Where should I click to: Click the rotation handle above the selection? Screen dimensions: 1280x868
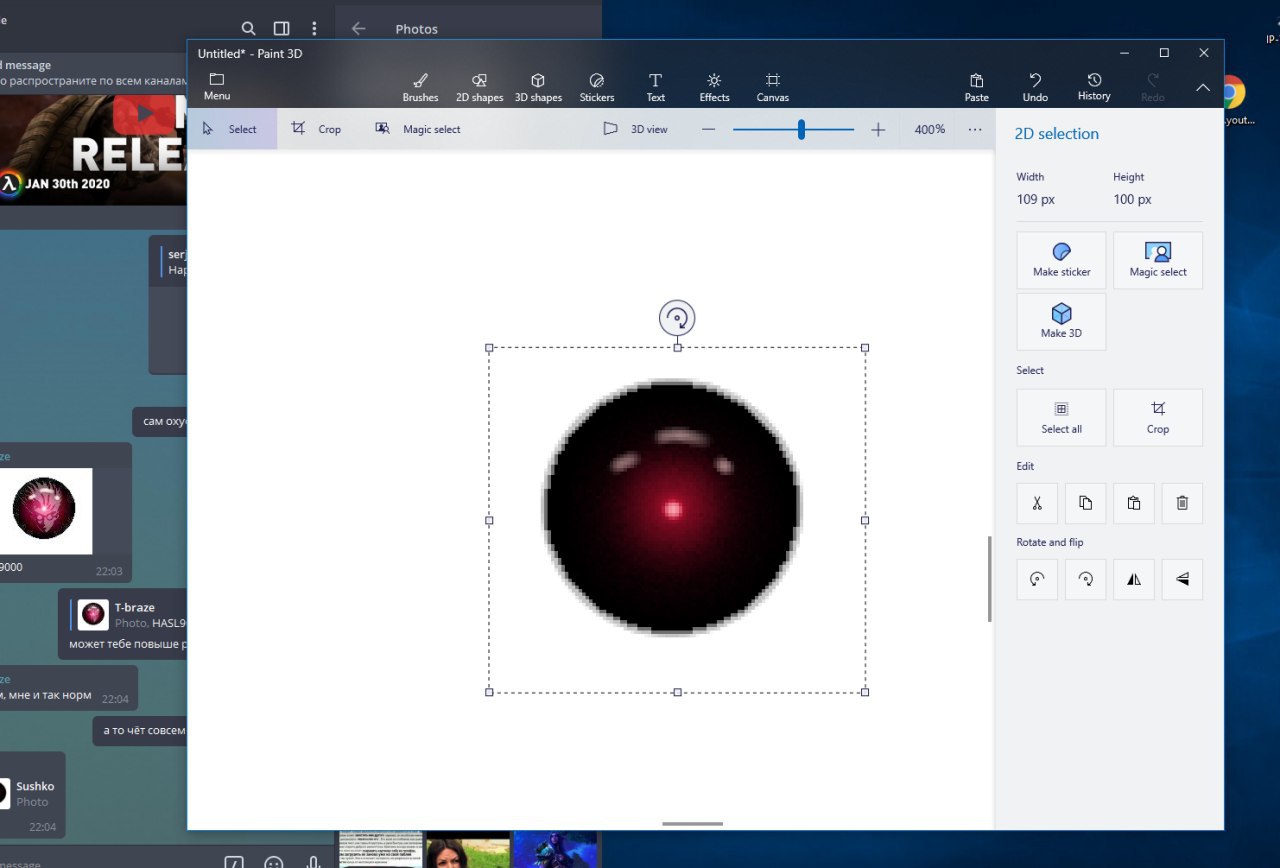(677, 319)
